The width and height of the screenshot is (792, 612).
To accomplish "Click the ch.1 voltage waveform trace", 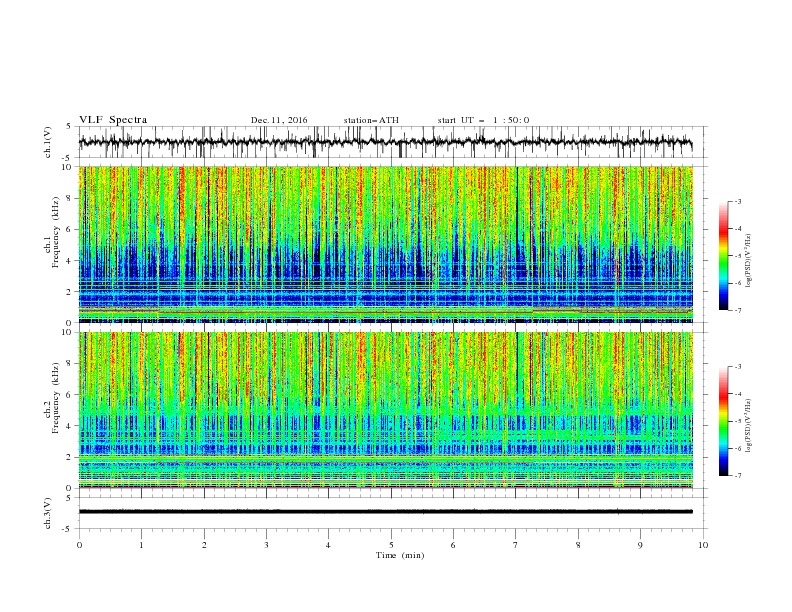I will coord(385,142).
